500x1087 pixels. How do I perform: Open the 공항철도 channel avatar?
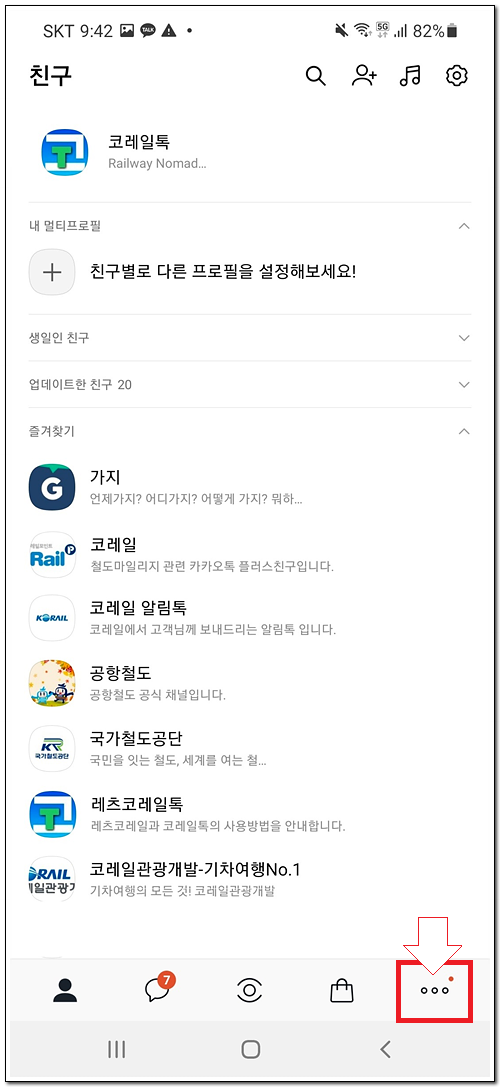[52, 683]
